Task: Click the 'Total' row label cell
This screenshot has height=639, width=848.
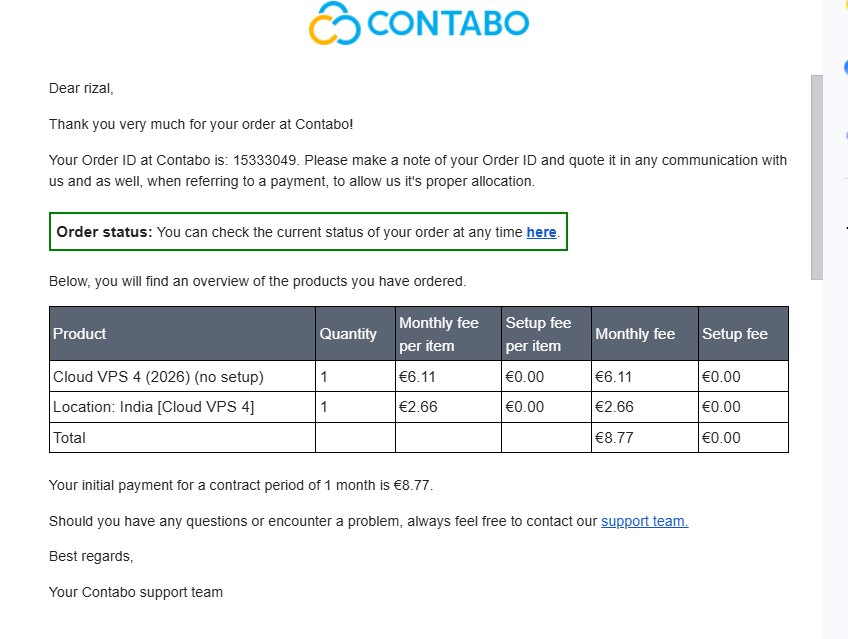Action: pyautogui.click(x=182, y=438)
